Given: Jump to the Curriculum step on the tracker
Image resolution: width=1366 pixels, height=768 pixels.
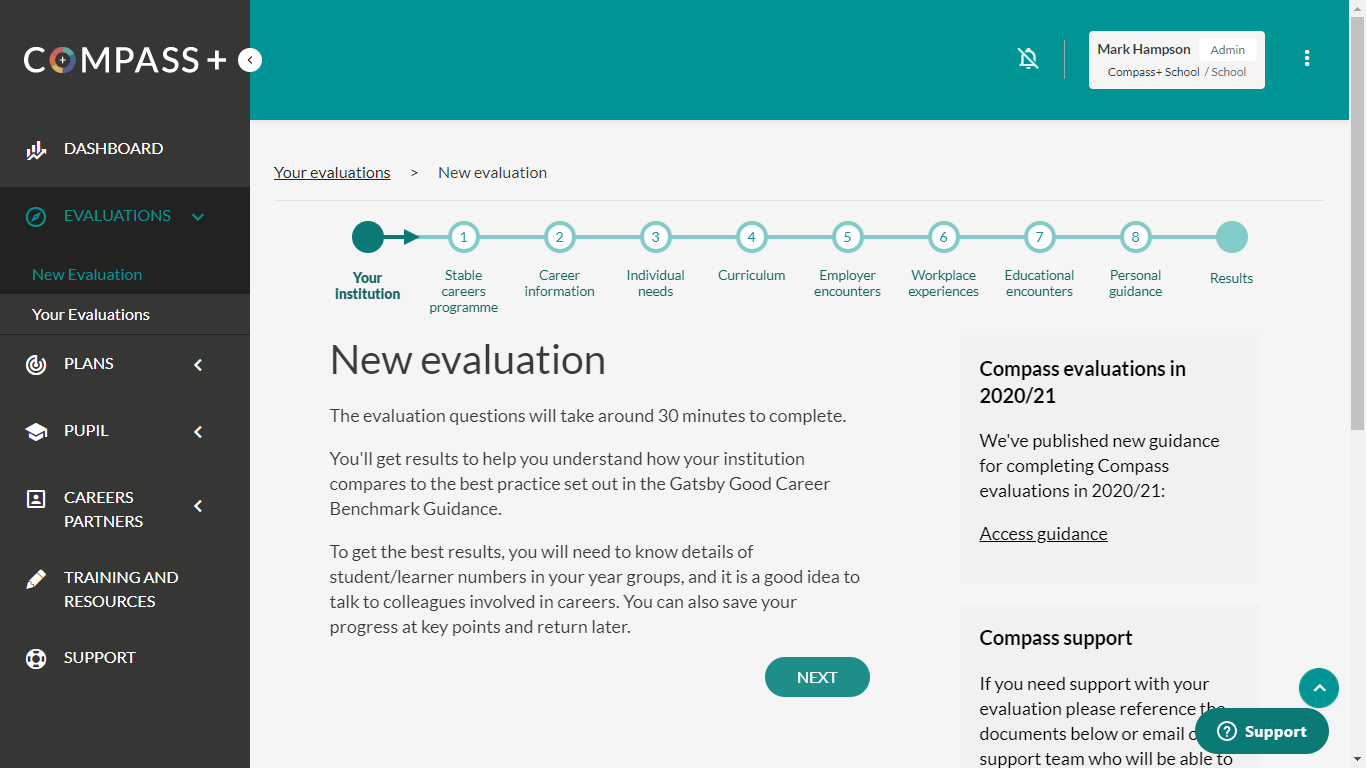Looking at the screenshot, I should tap(751, 237).
